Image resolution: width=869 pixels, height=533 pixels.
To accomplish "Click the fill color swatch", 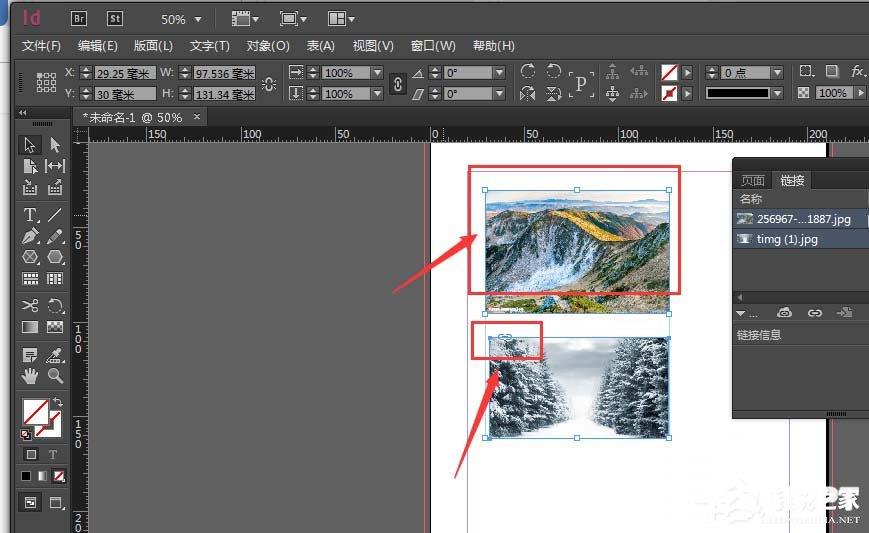I will tap(35, 411).
